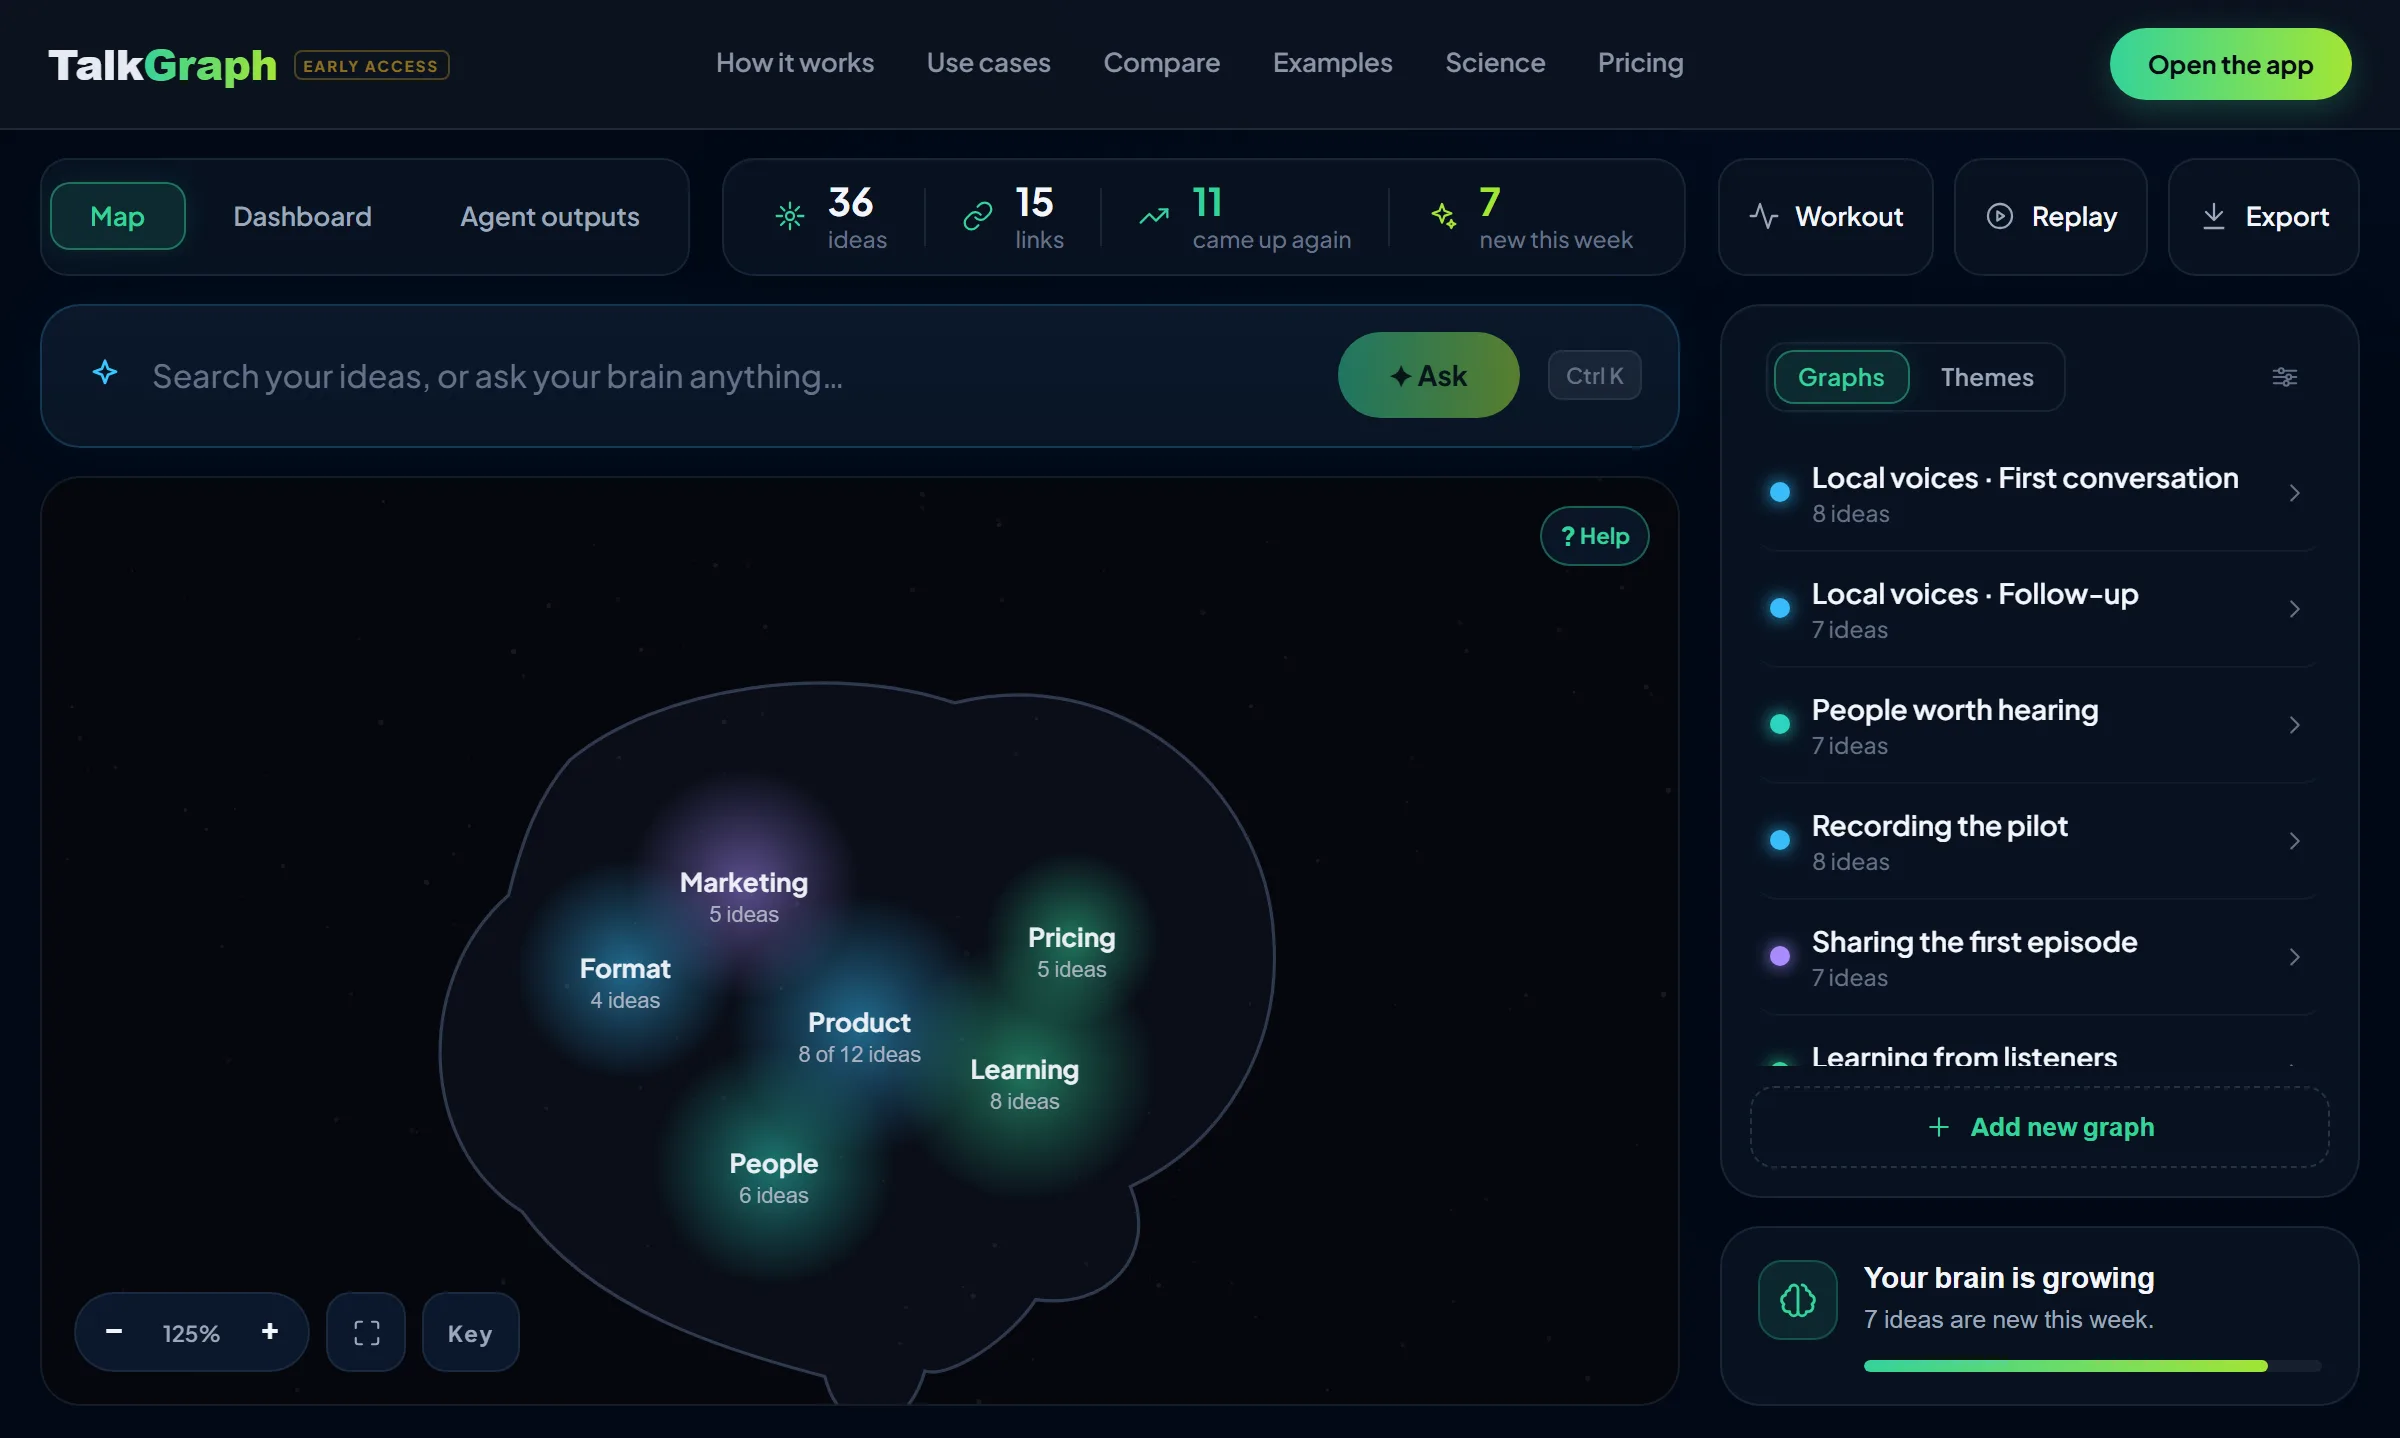Switch to the Agent outputs tab
Screen dimensions: 2400x1438
(x=549, y=216)
